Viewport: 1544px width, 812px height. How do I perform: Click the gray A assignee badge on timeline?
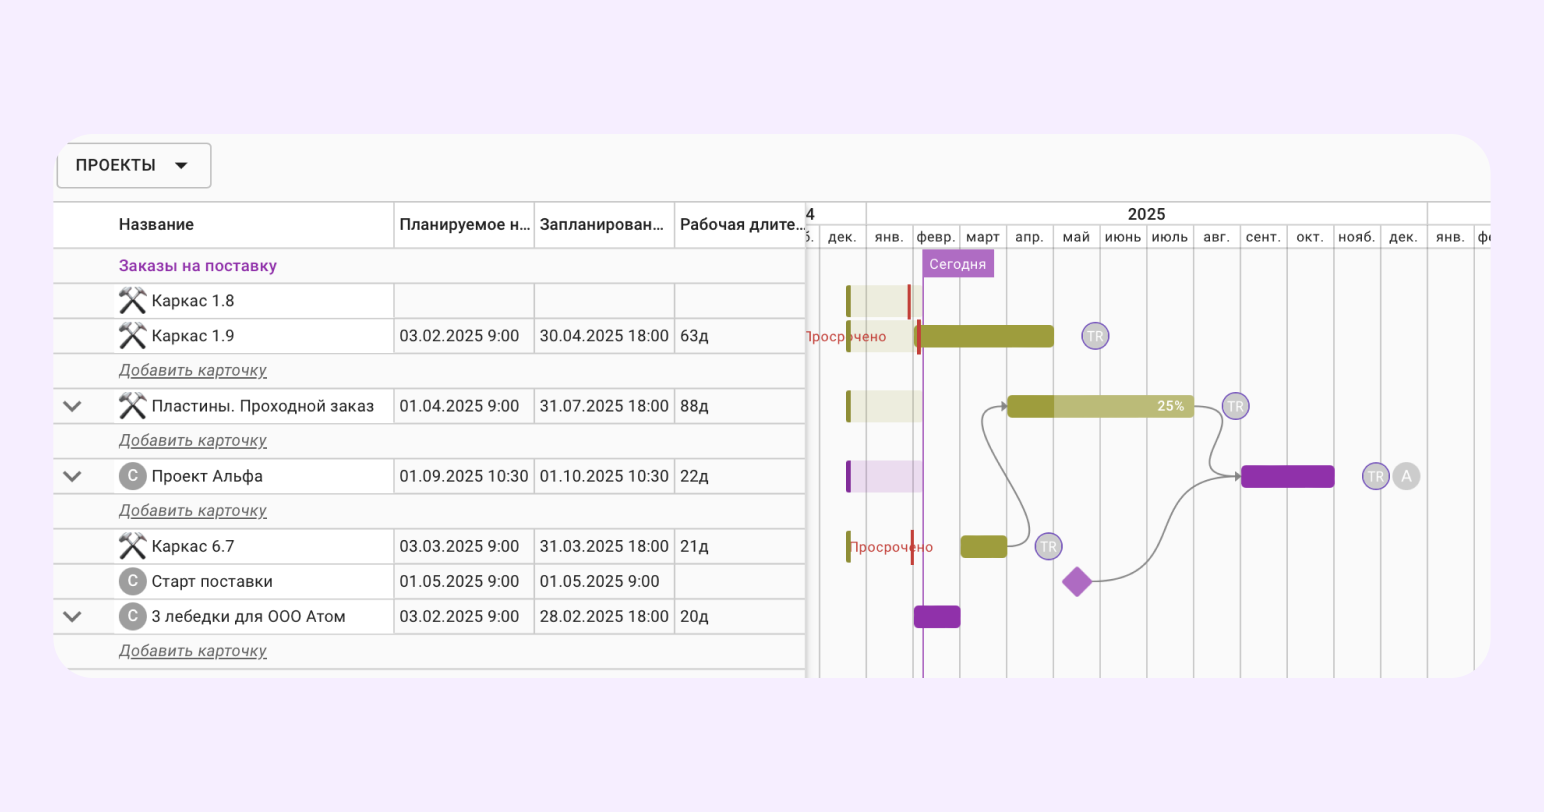1406,476
